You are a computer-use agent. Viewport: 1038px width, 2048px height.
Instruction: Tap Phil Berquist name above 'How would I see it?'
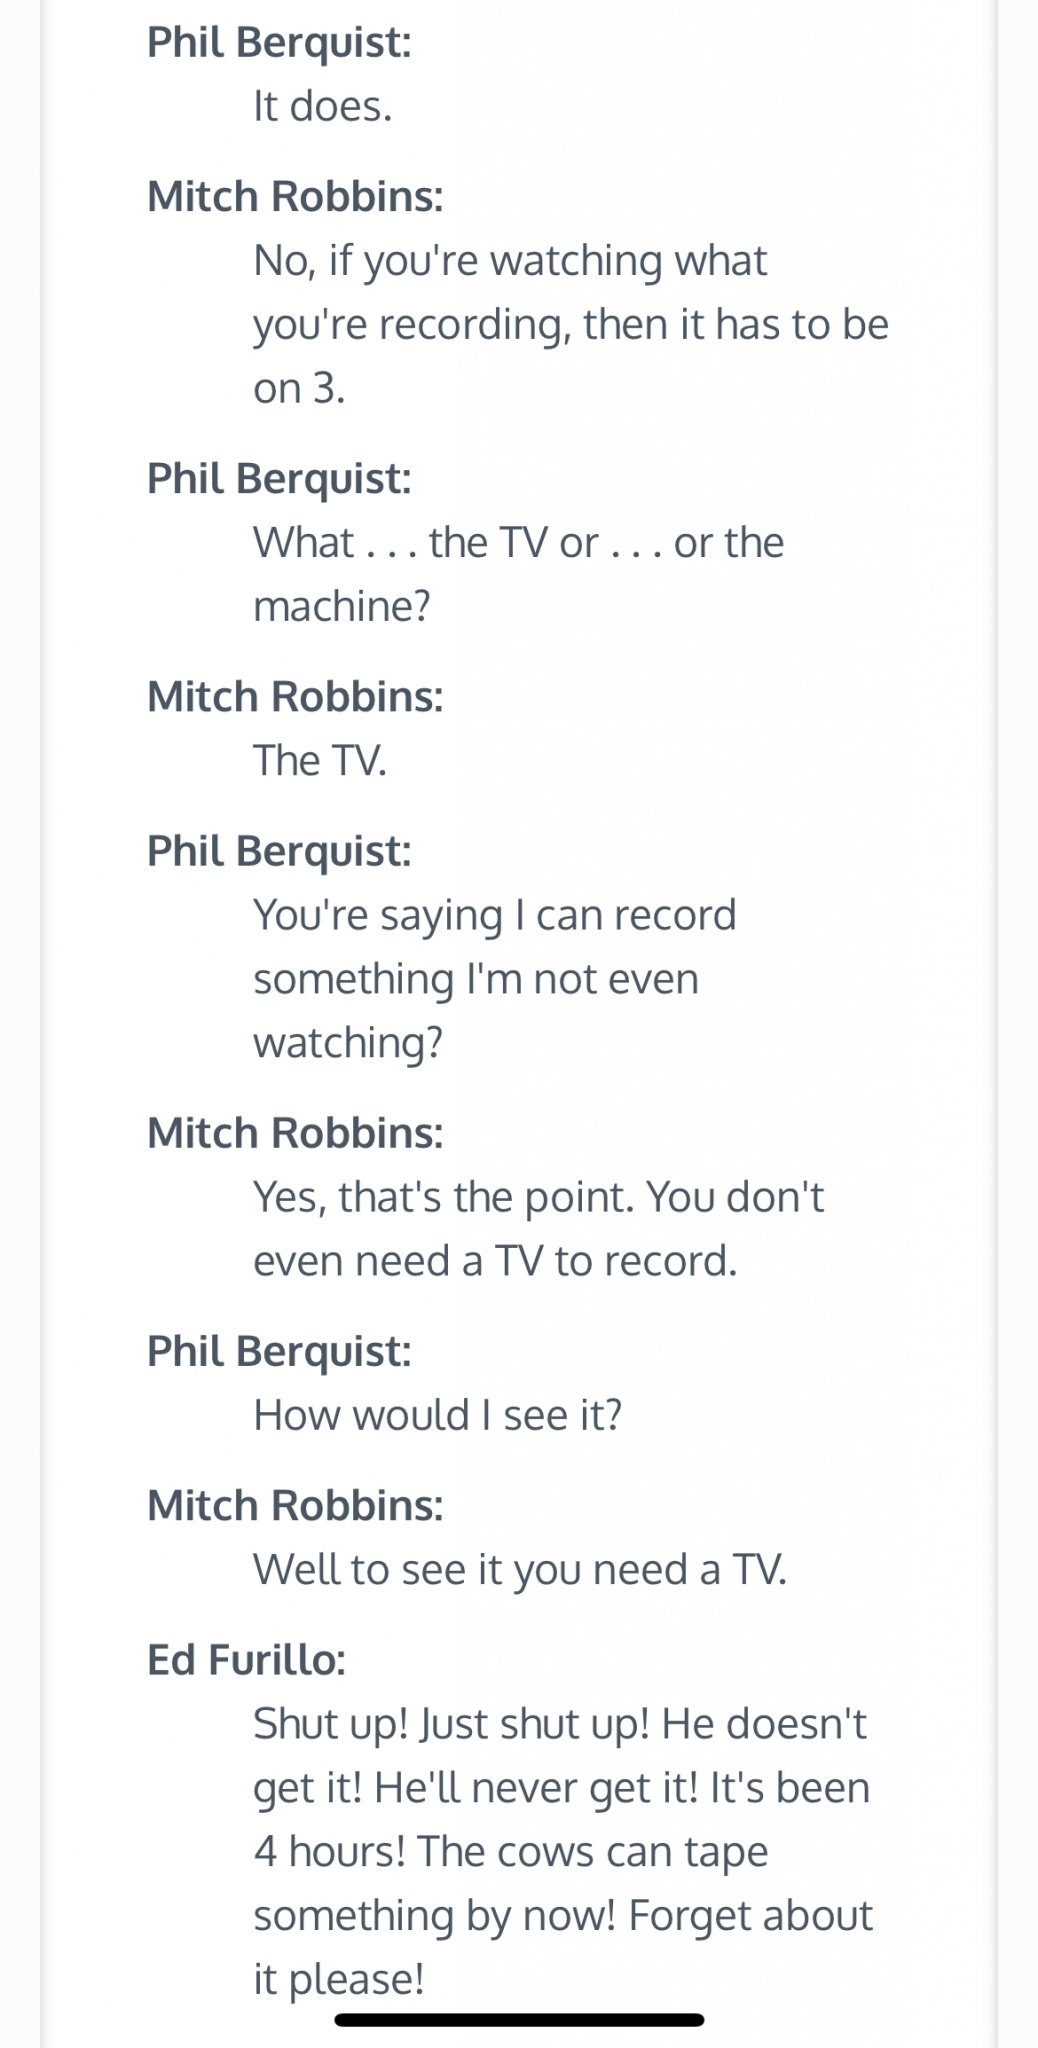(x=279, y=1351)
